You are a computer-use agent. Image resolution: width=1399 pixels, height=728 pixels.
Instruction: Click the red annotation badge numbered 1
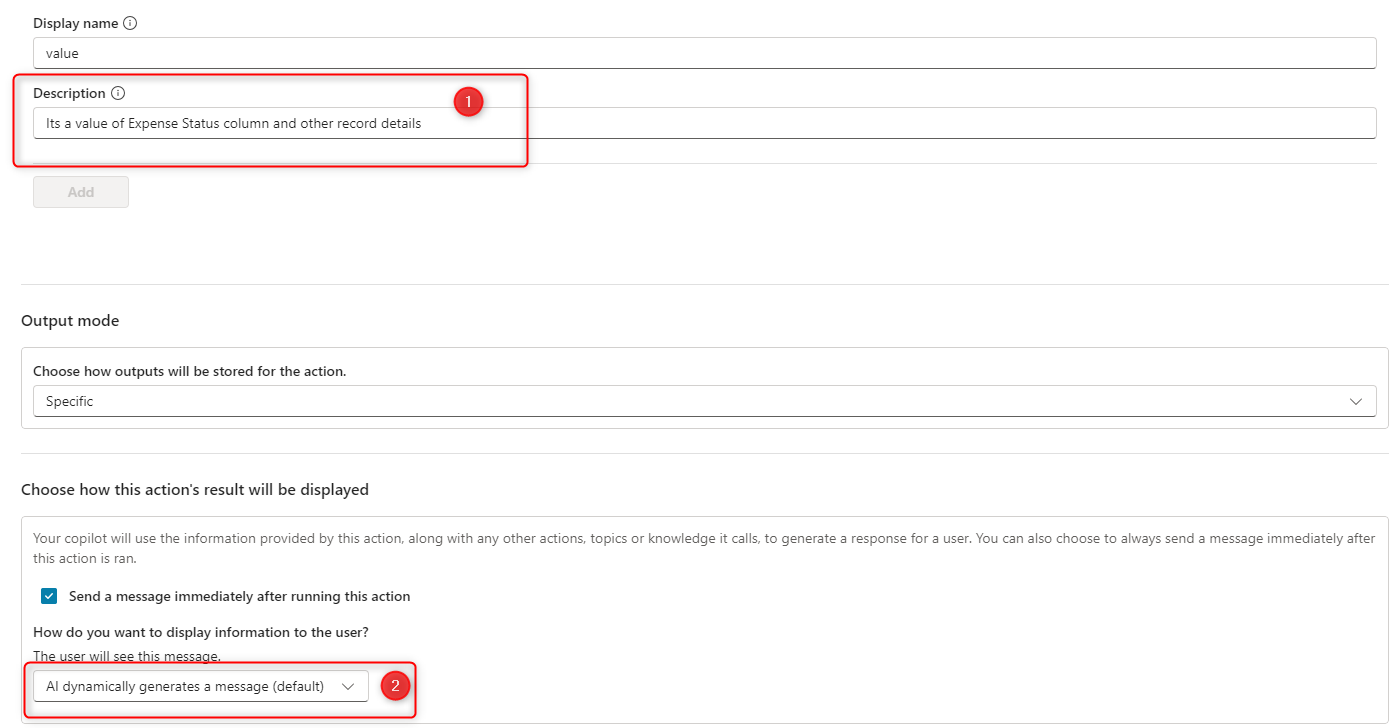tap(468, 102)
